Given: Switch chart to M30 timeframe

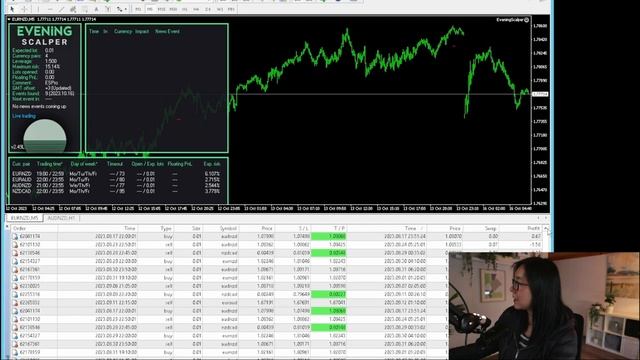Looking at the screenshot, I should [x=173, y=9].
